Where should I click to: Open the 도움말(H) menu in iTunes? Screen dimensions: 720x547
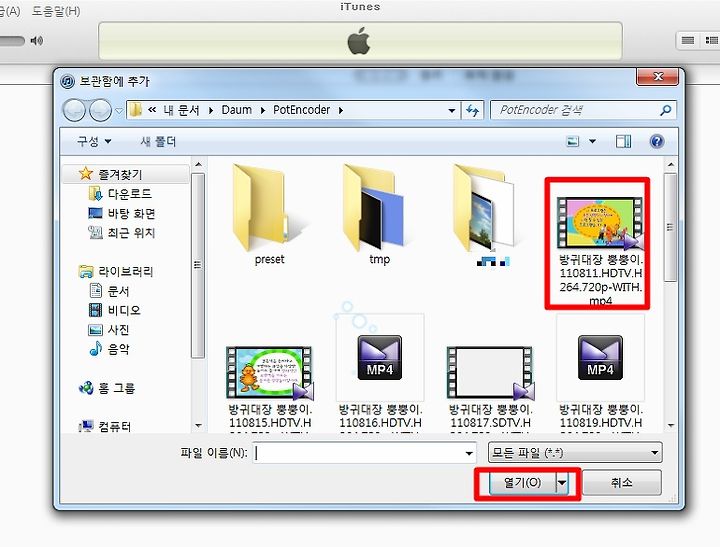point(56,11)
